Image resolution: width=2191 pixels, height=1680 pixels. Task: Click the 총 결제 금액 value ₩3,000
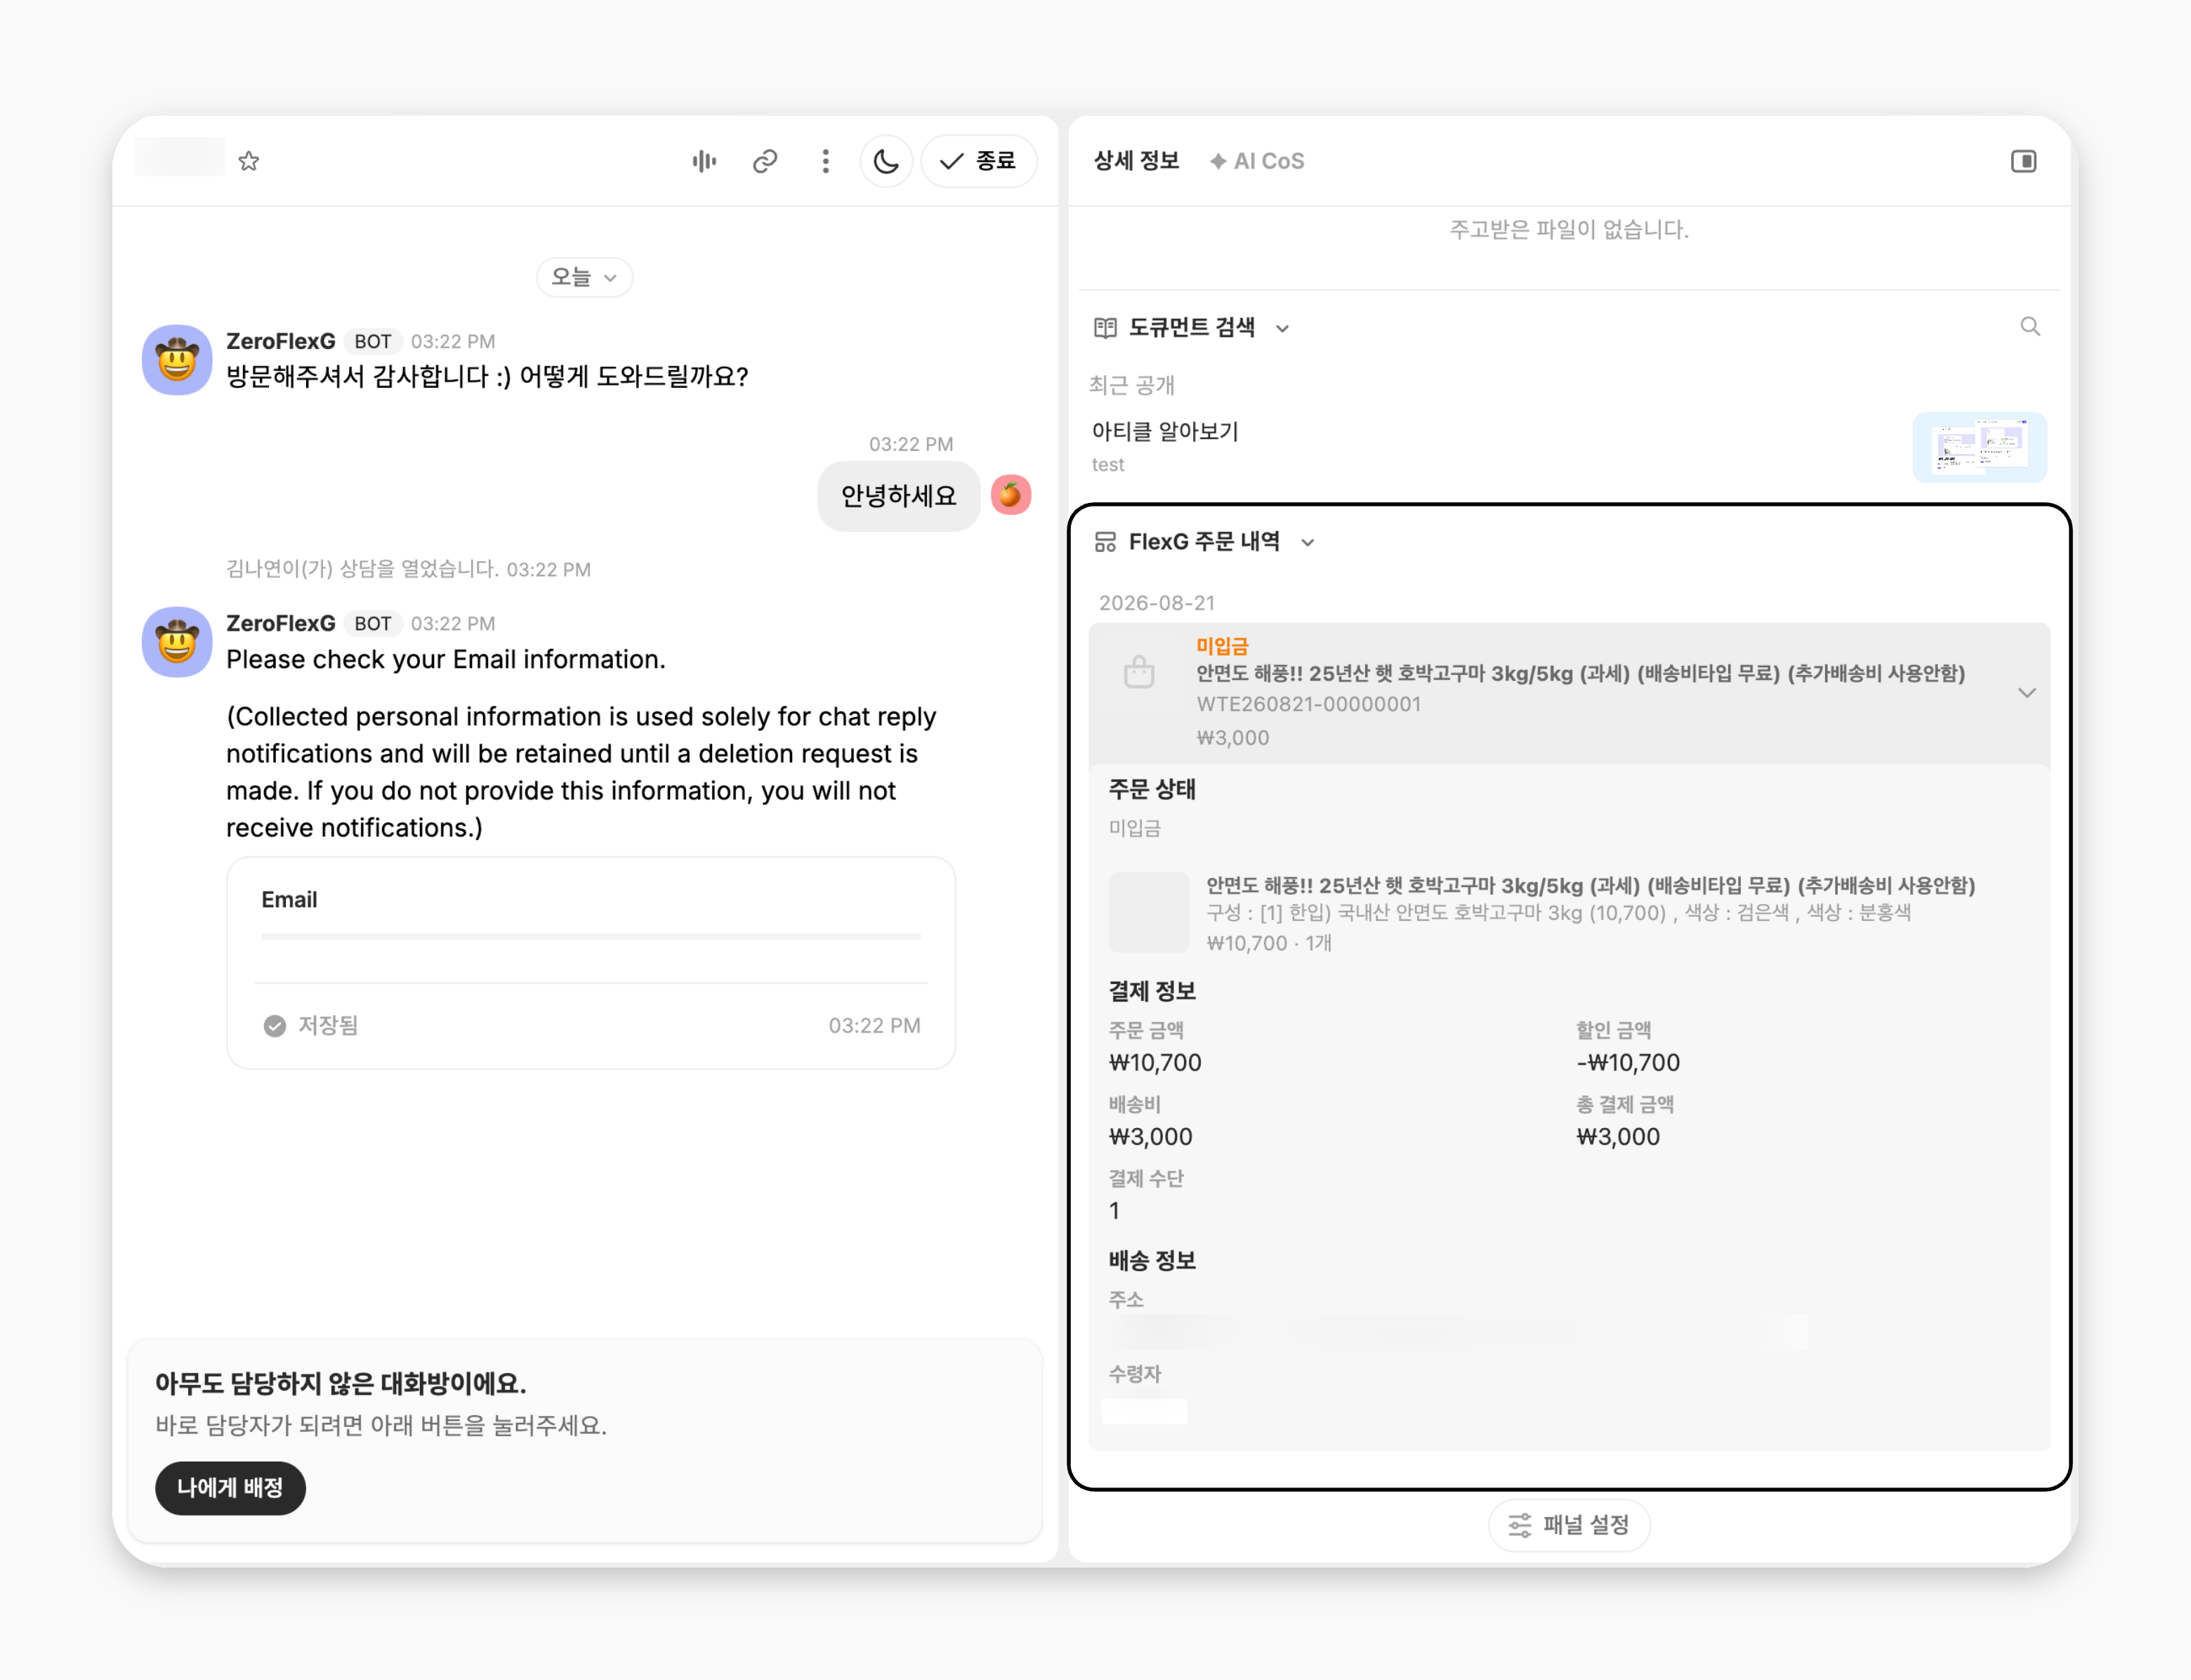1618,1137
